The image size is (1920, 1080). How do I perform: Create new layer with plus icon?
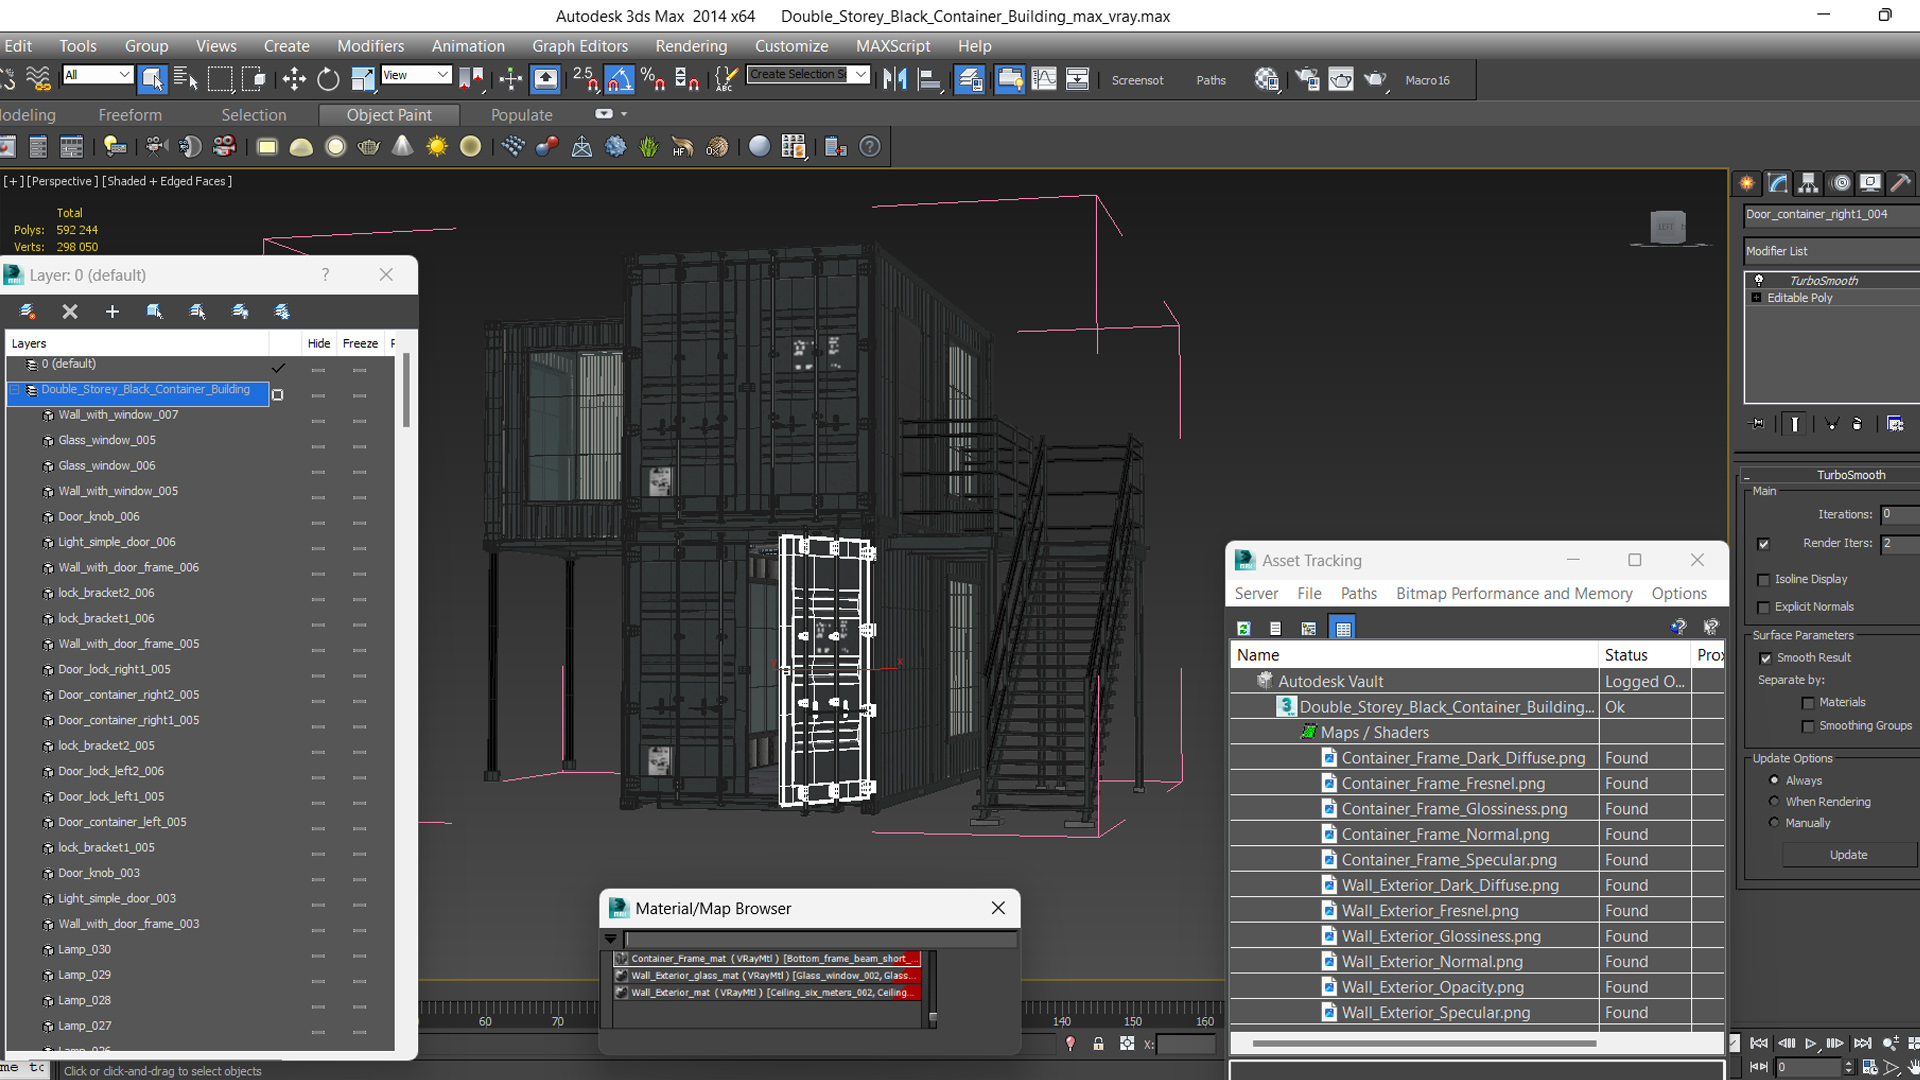click(112, 312)
